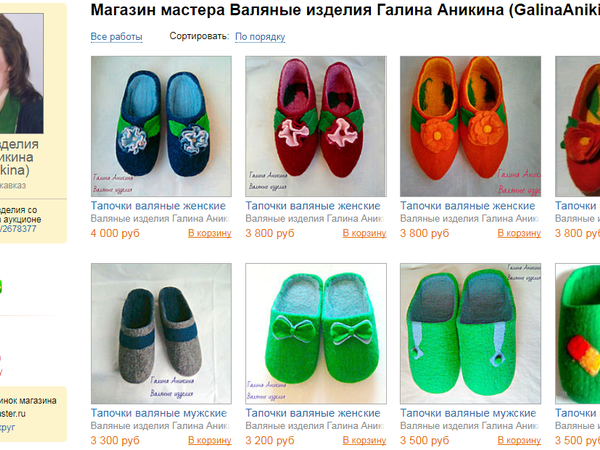Add the 3 200 руб green slippers to cart
The width and height of the screenshot is (600, 450).
[364, 440]
